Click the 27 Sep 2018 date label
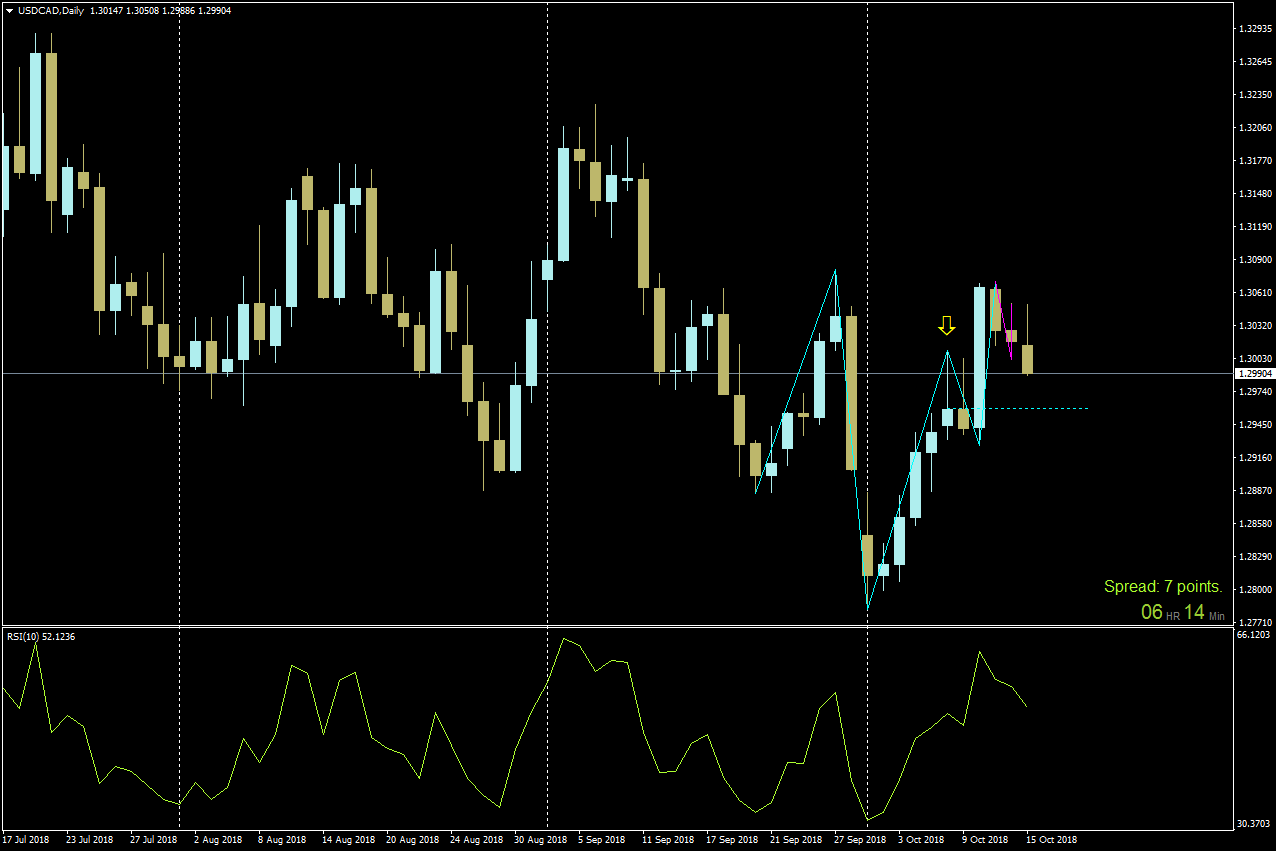 [x=860, y=840]
